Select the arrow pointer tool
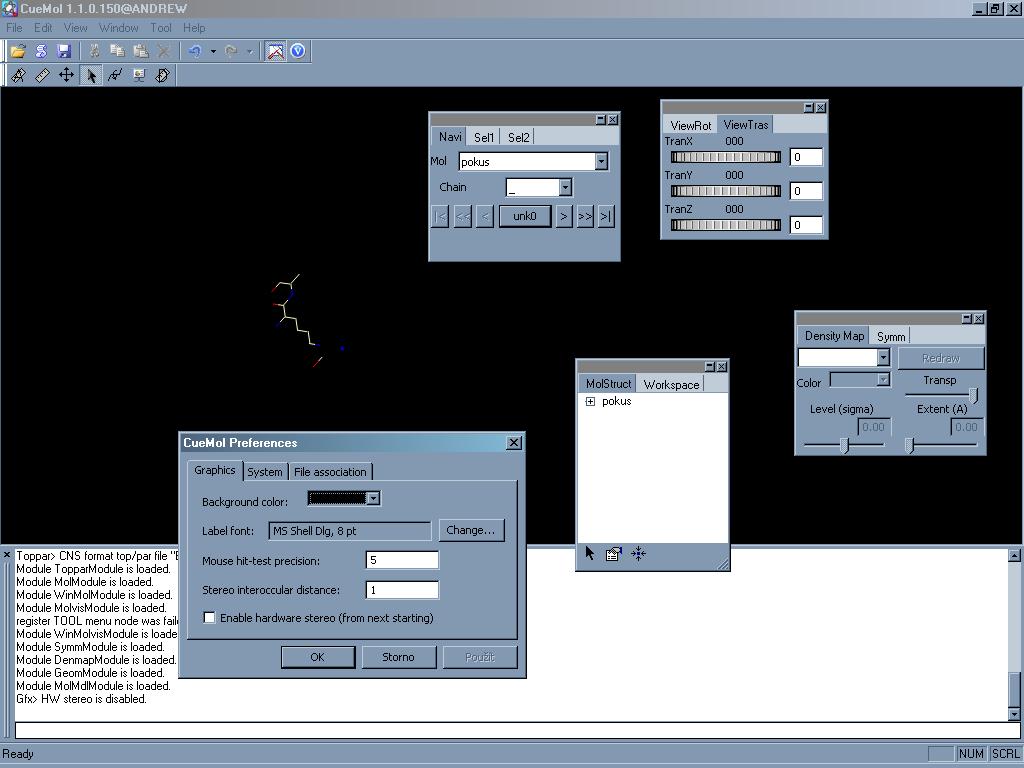Screen dimensions: 1024x768 (x=91, y=75)
